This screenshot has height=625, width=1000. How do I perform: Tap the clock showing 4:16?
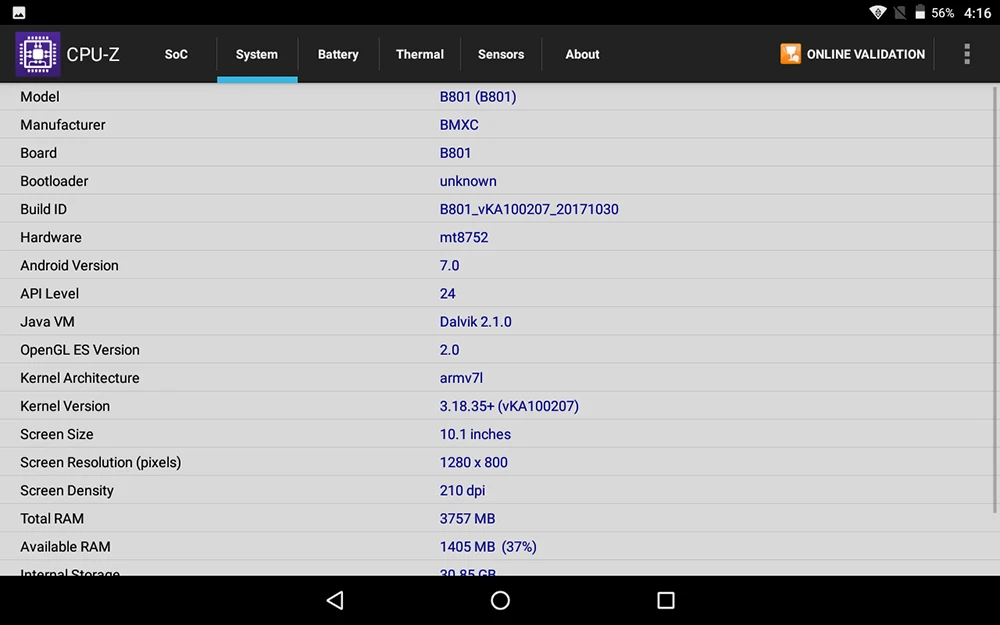pos(977,13)
